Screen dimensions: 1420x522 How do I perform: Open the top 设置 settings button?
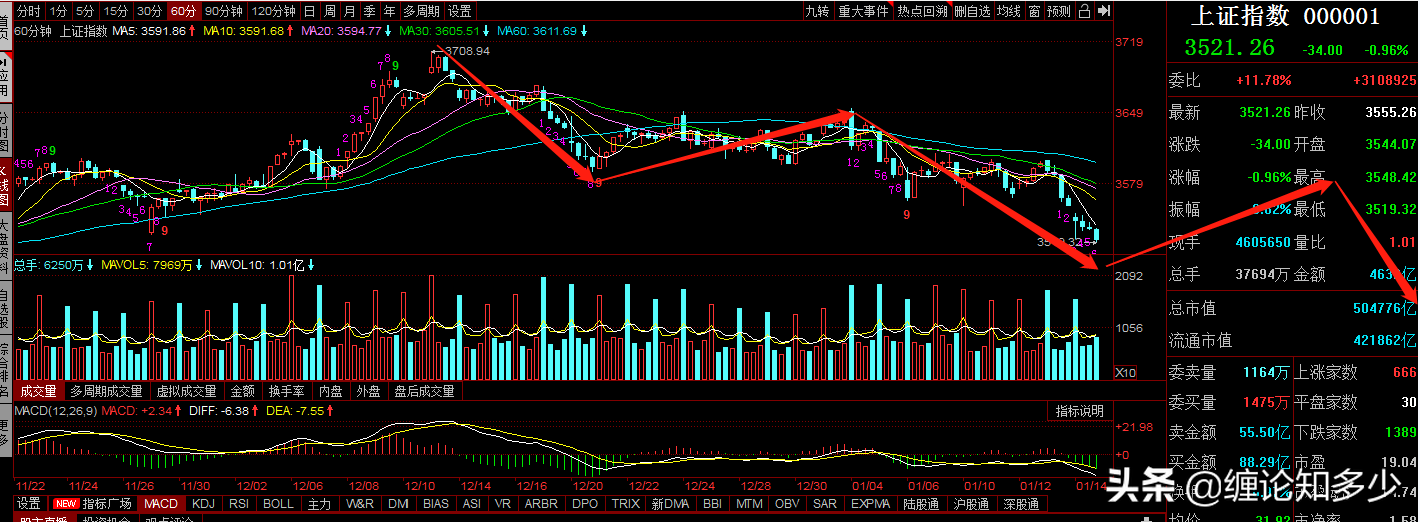460,11
